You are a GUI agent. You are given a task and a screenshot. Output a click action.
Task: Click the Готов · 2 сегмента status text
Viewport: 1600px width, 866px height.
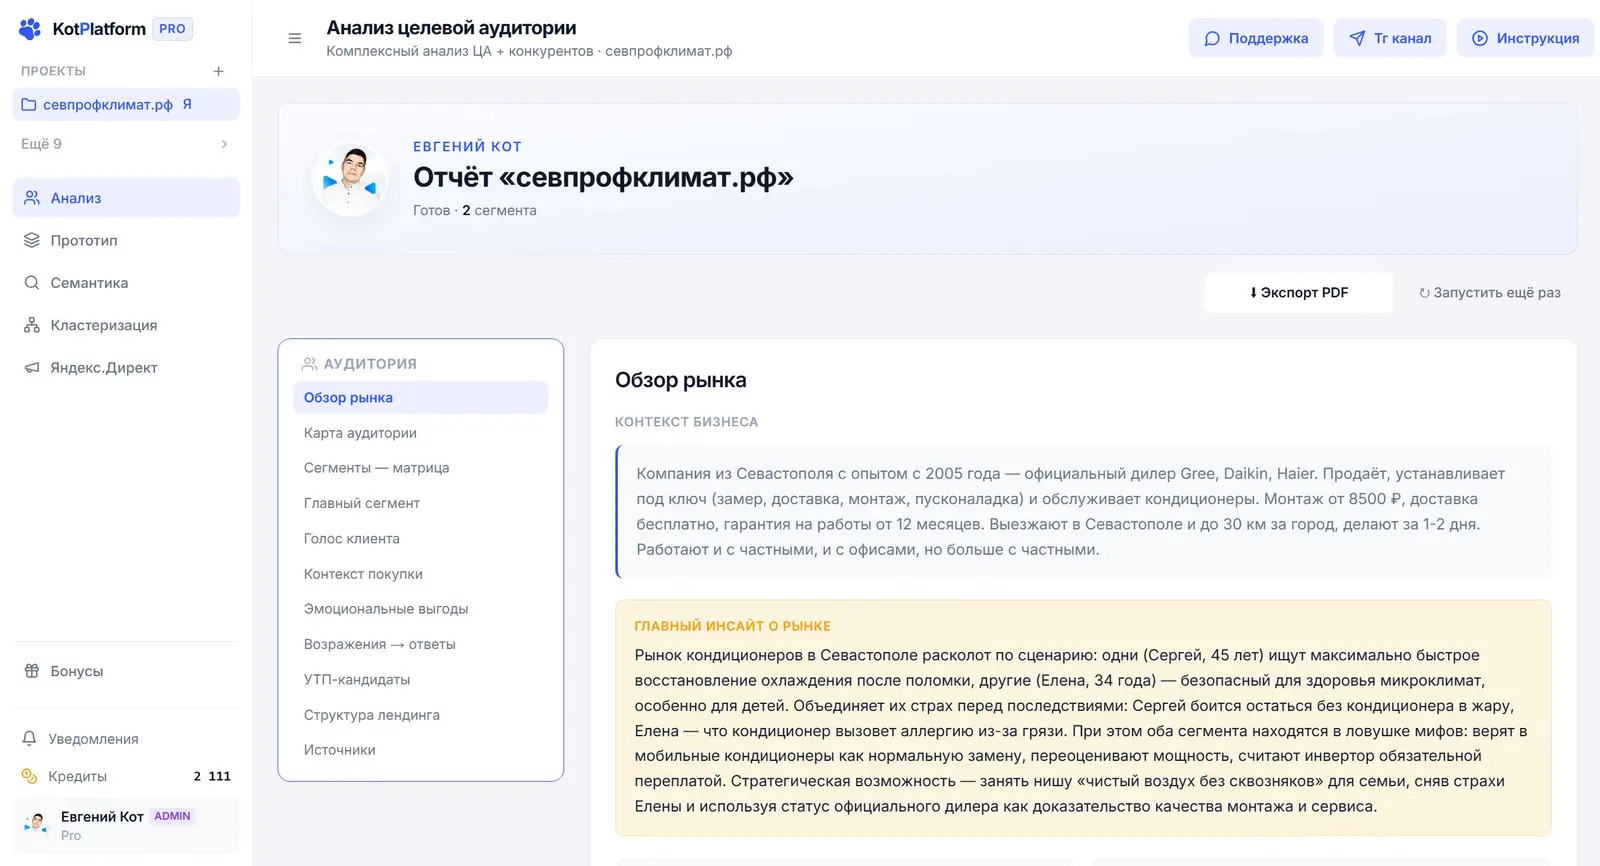point(475,210)
